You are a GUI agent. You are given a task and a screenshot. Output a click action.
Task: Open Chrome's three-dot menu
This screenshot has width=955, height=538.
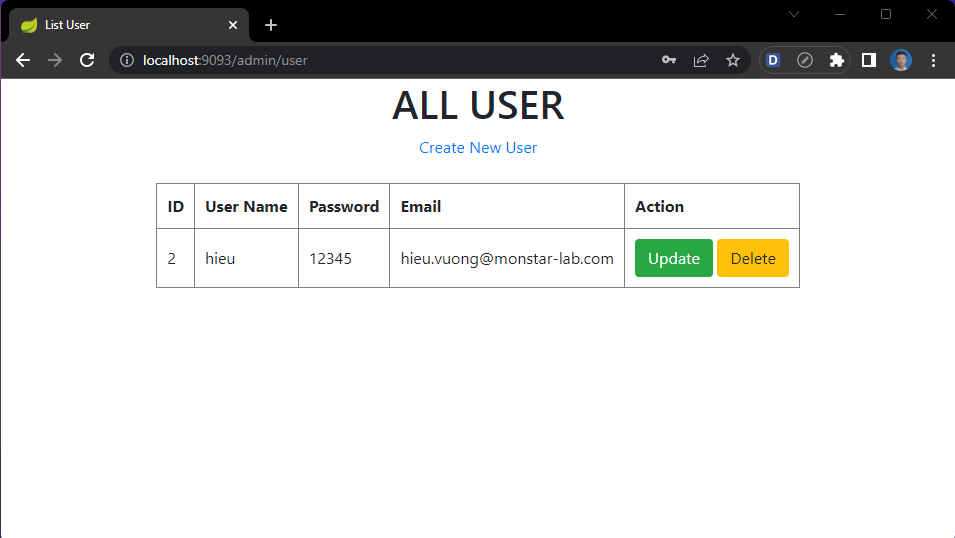pyautogui.click(x=933, y=60)
